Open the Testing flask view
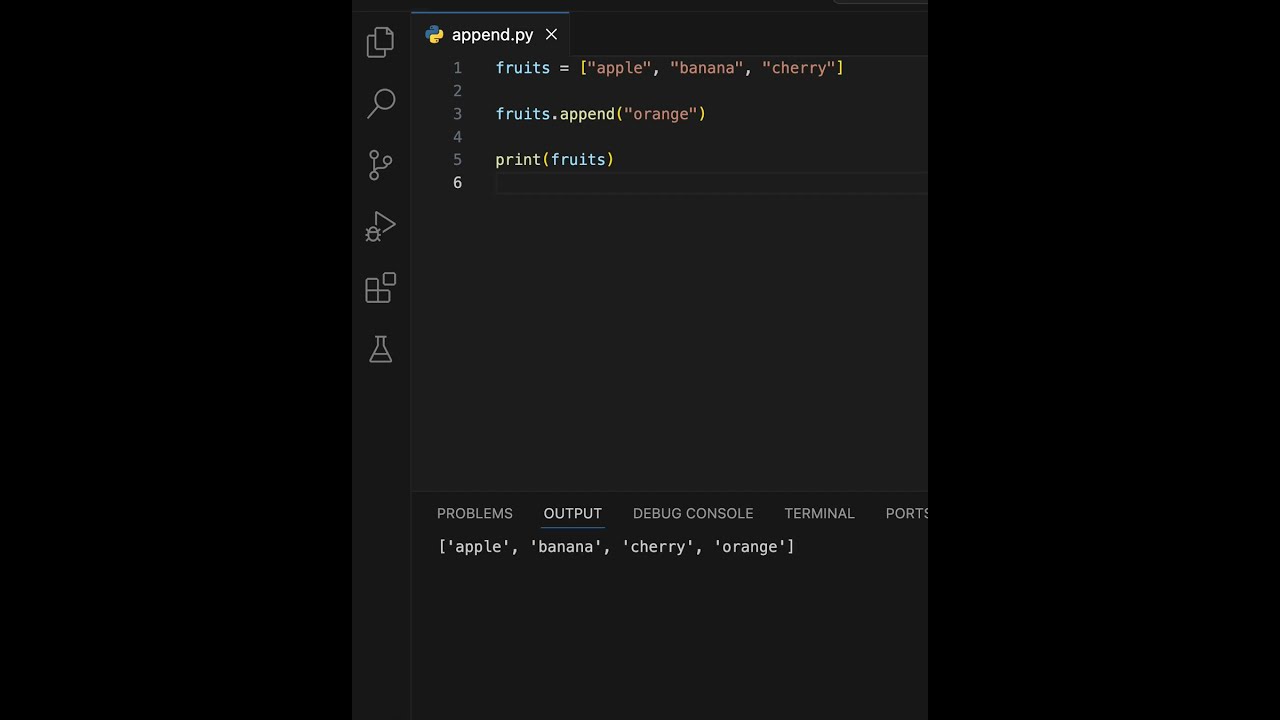 pyautogui.click(x=380, y=349)
